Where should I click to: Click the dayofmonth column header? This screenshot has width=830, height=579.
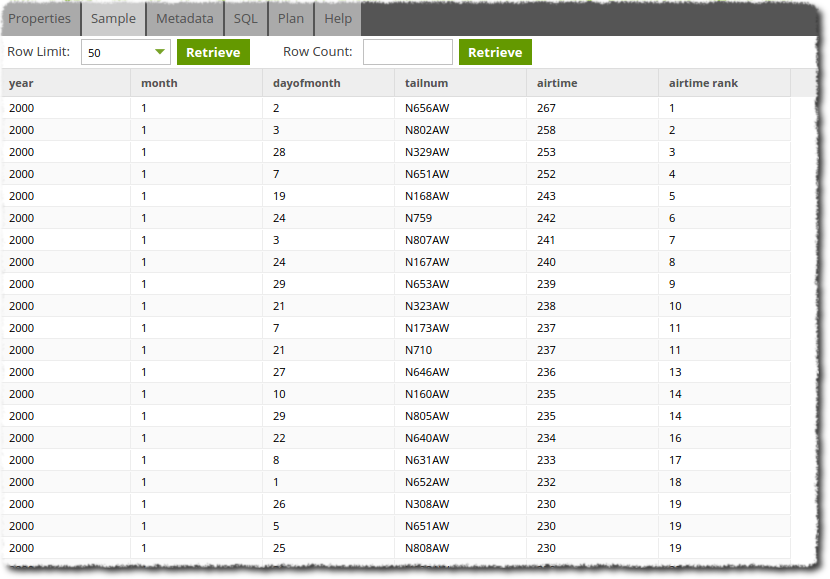click(328, 83)
